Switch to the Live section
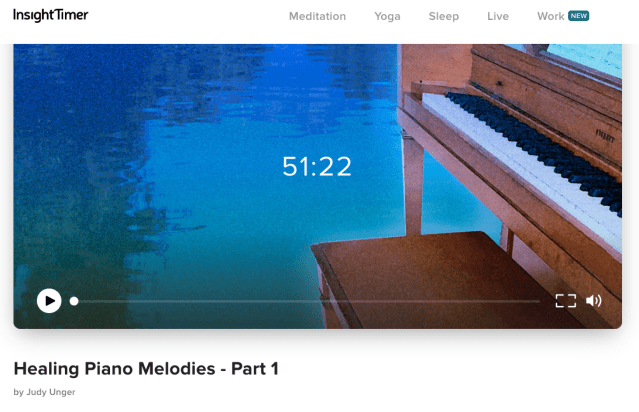 (x=498, y=16)
